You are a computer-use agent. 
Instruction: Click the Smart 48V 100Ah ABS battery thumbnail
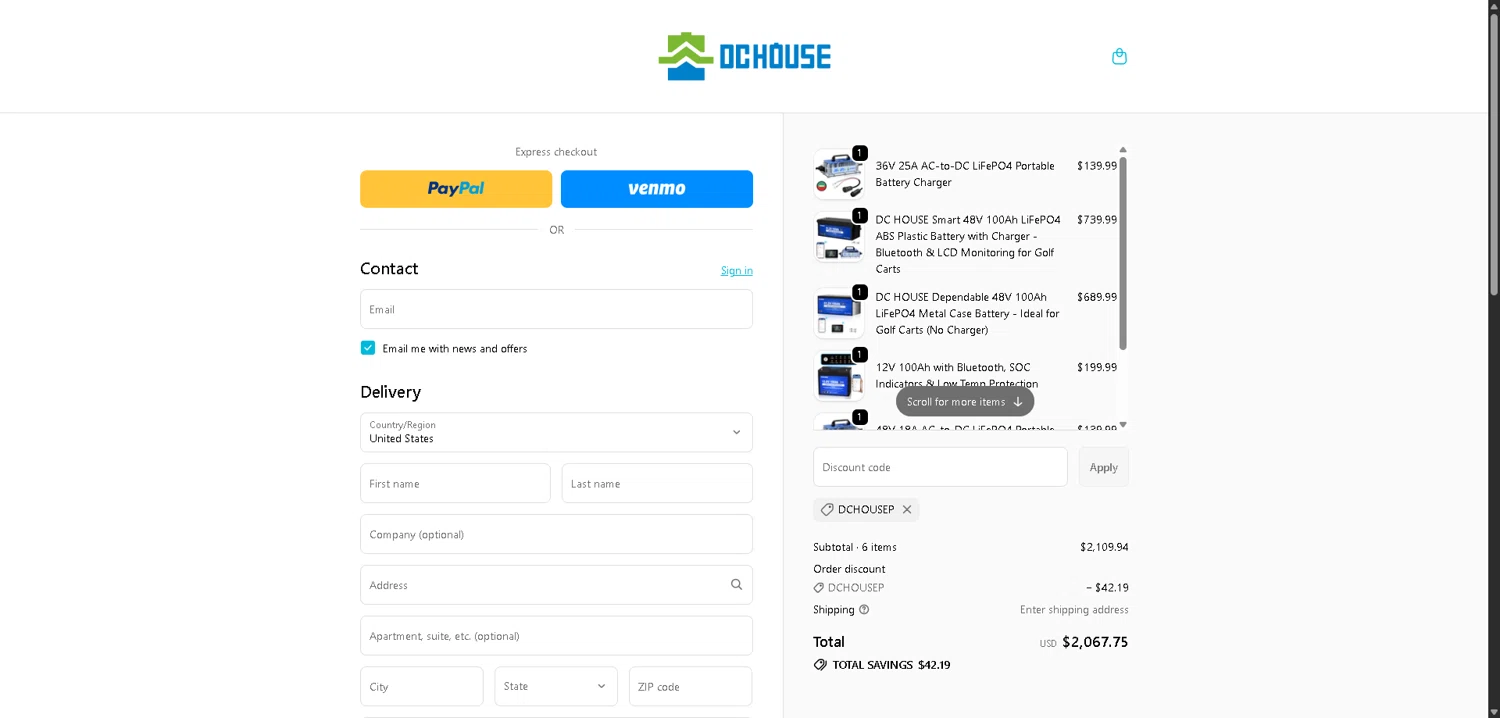839,237
